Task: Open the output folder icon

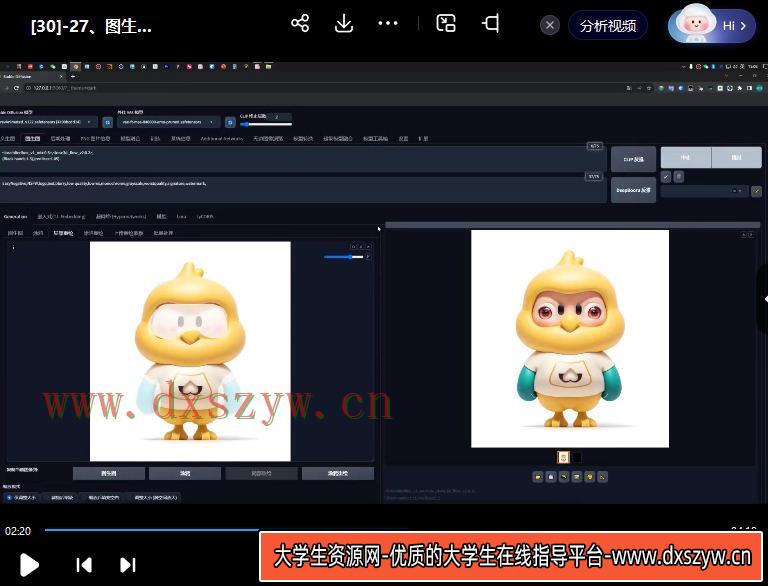Action: coord(538,476)
